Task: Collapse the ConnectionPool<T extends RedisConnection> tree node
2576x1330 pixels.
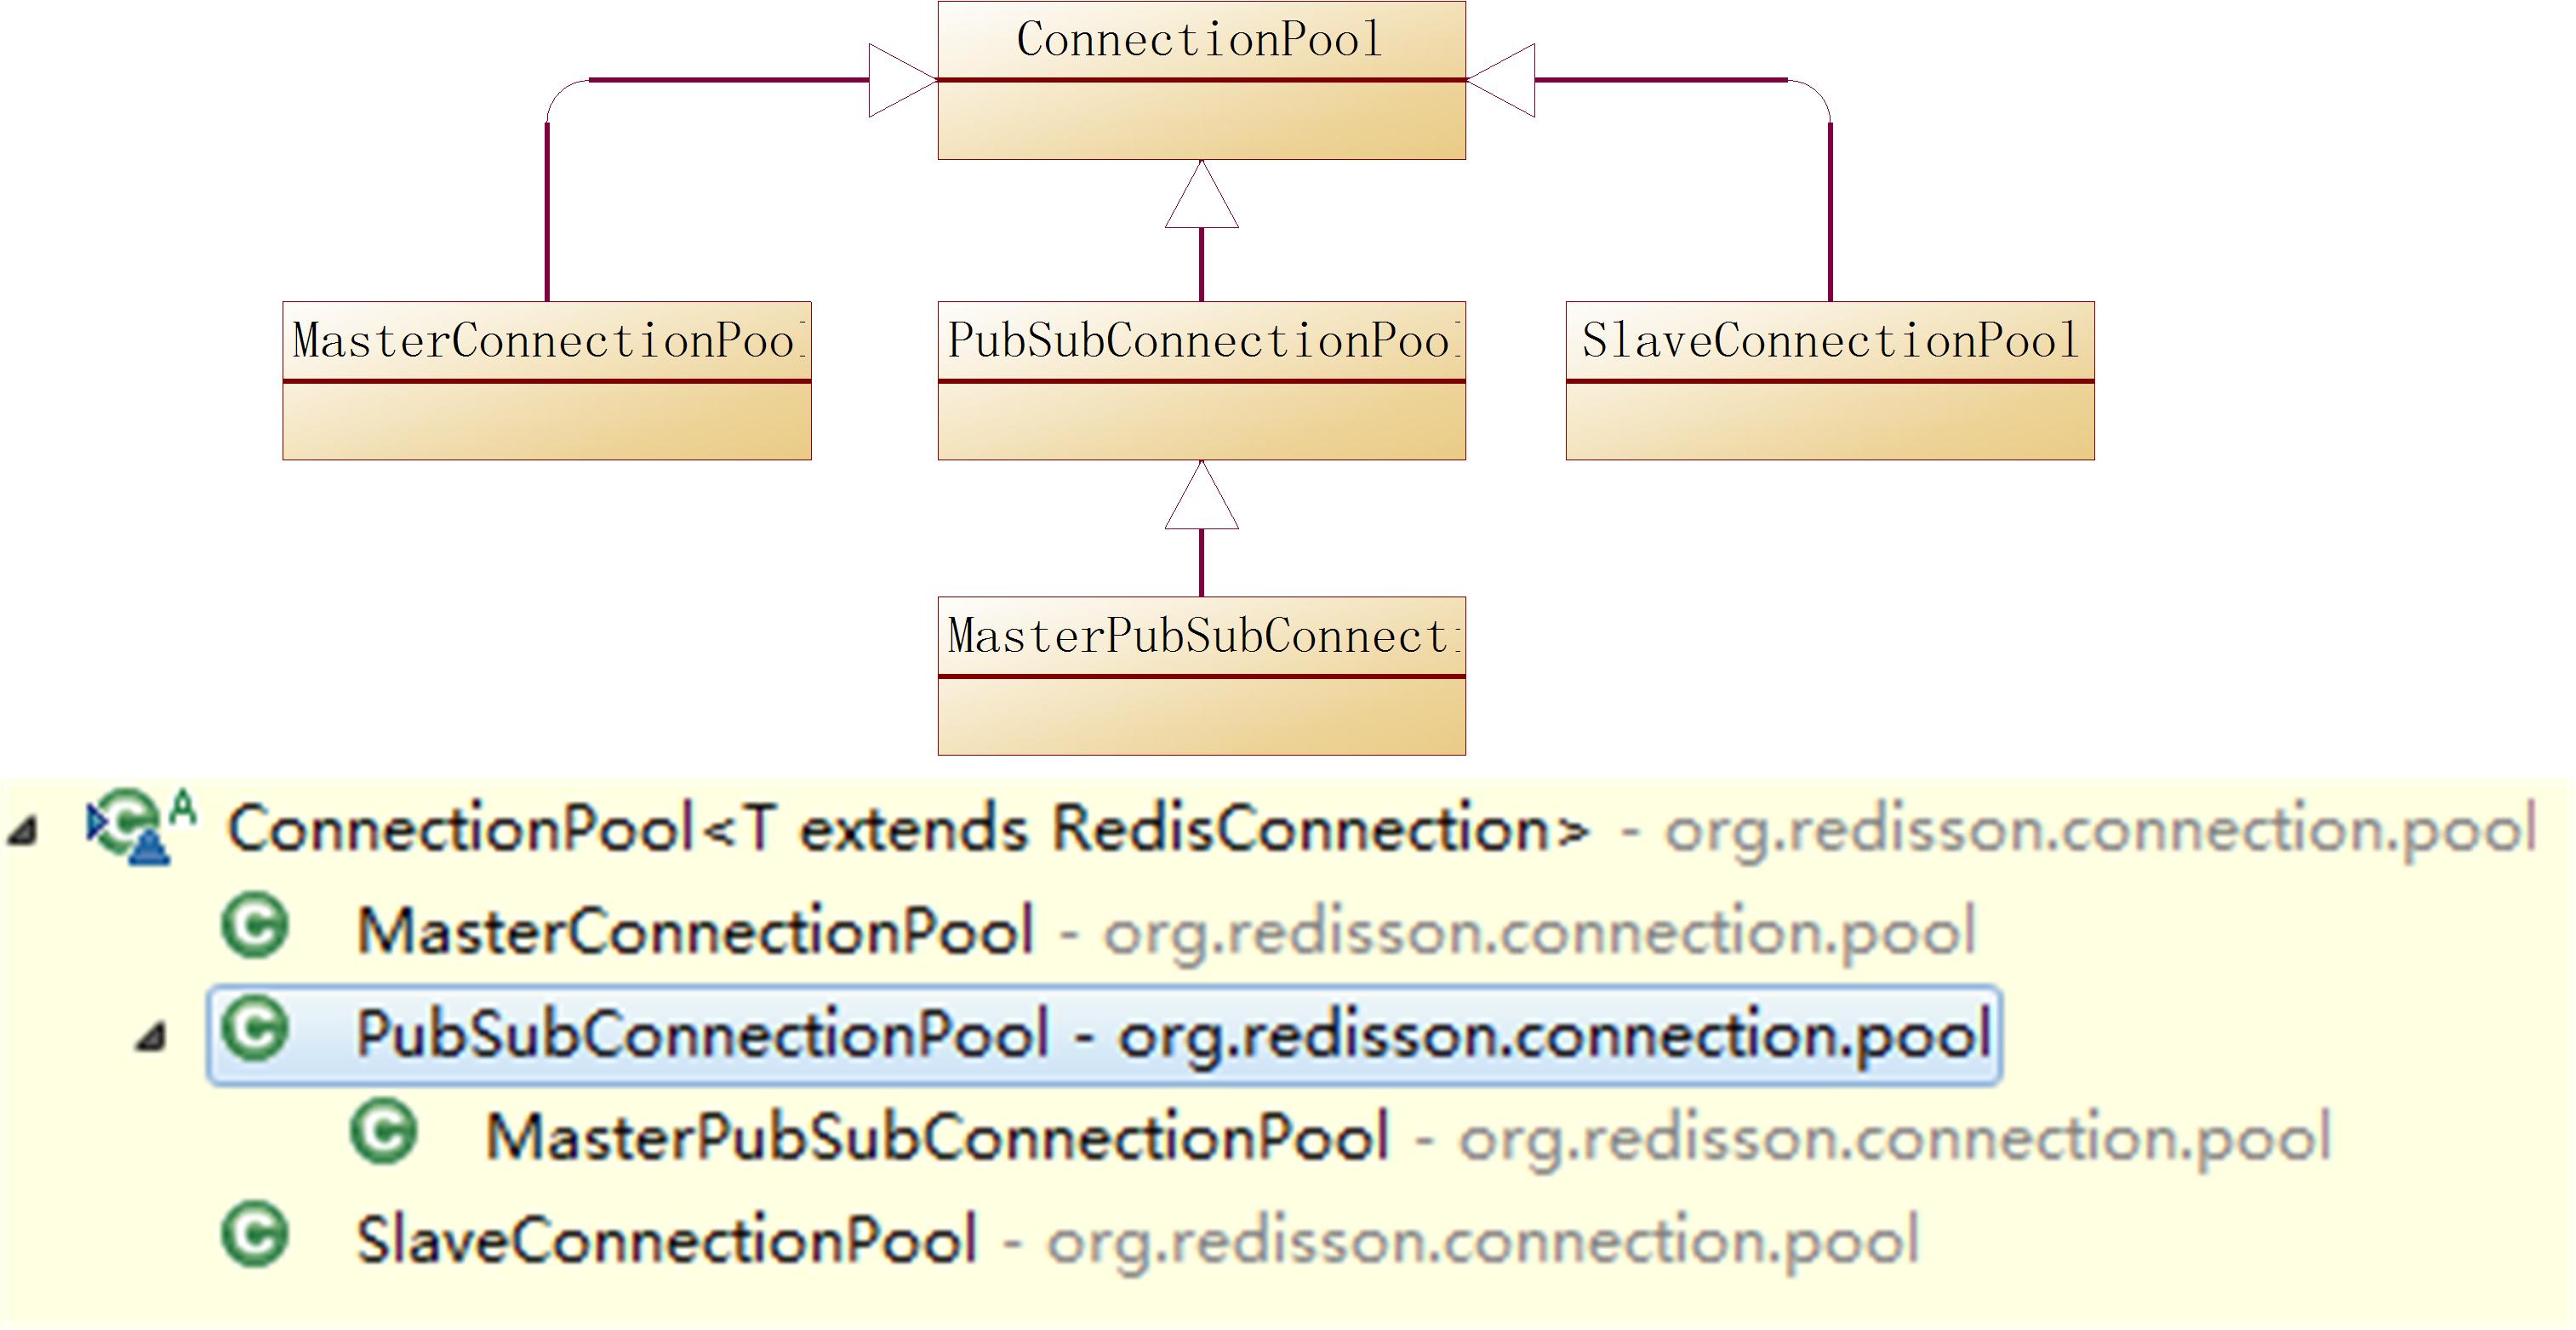Action: [x=22, y=830]
